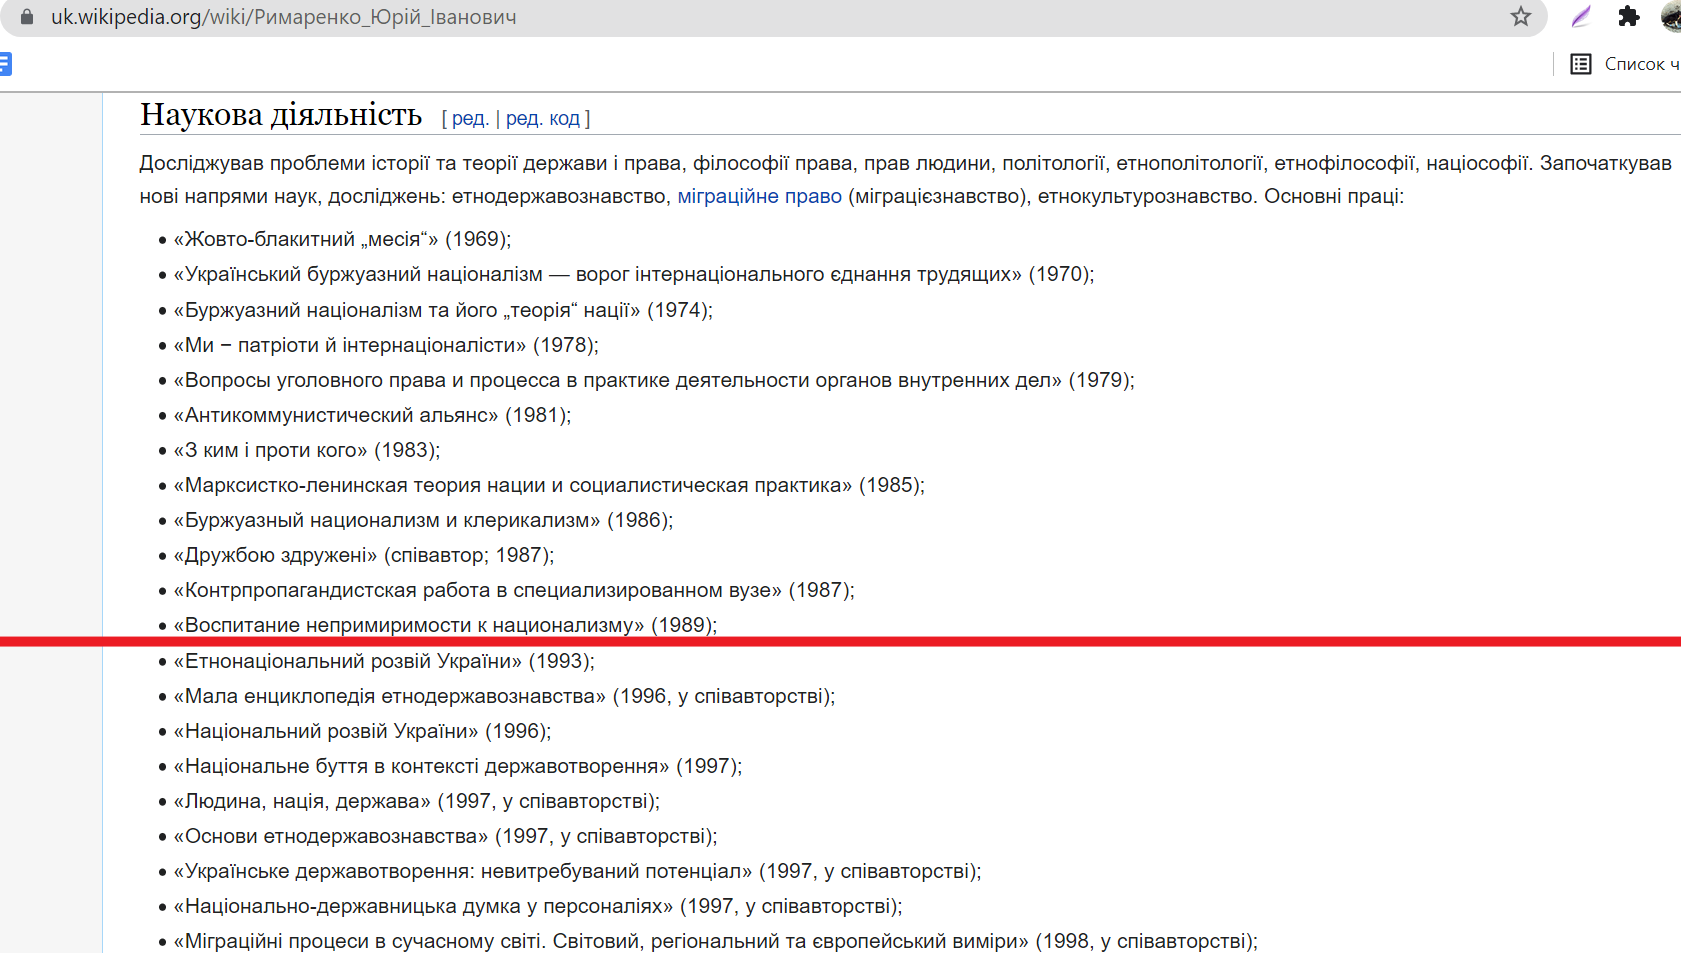Viewport: 1681px width, 953px height.
Task: Click the address bar URL text
Action: click(x=283, y=17)
